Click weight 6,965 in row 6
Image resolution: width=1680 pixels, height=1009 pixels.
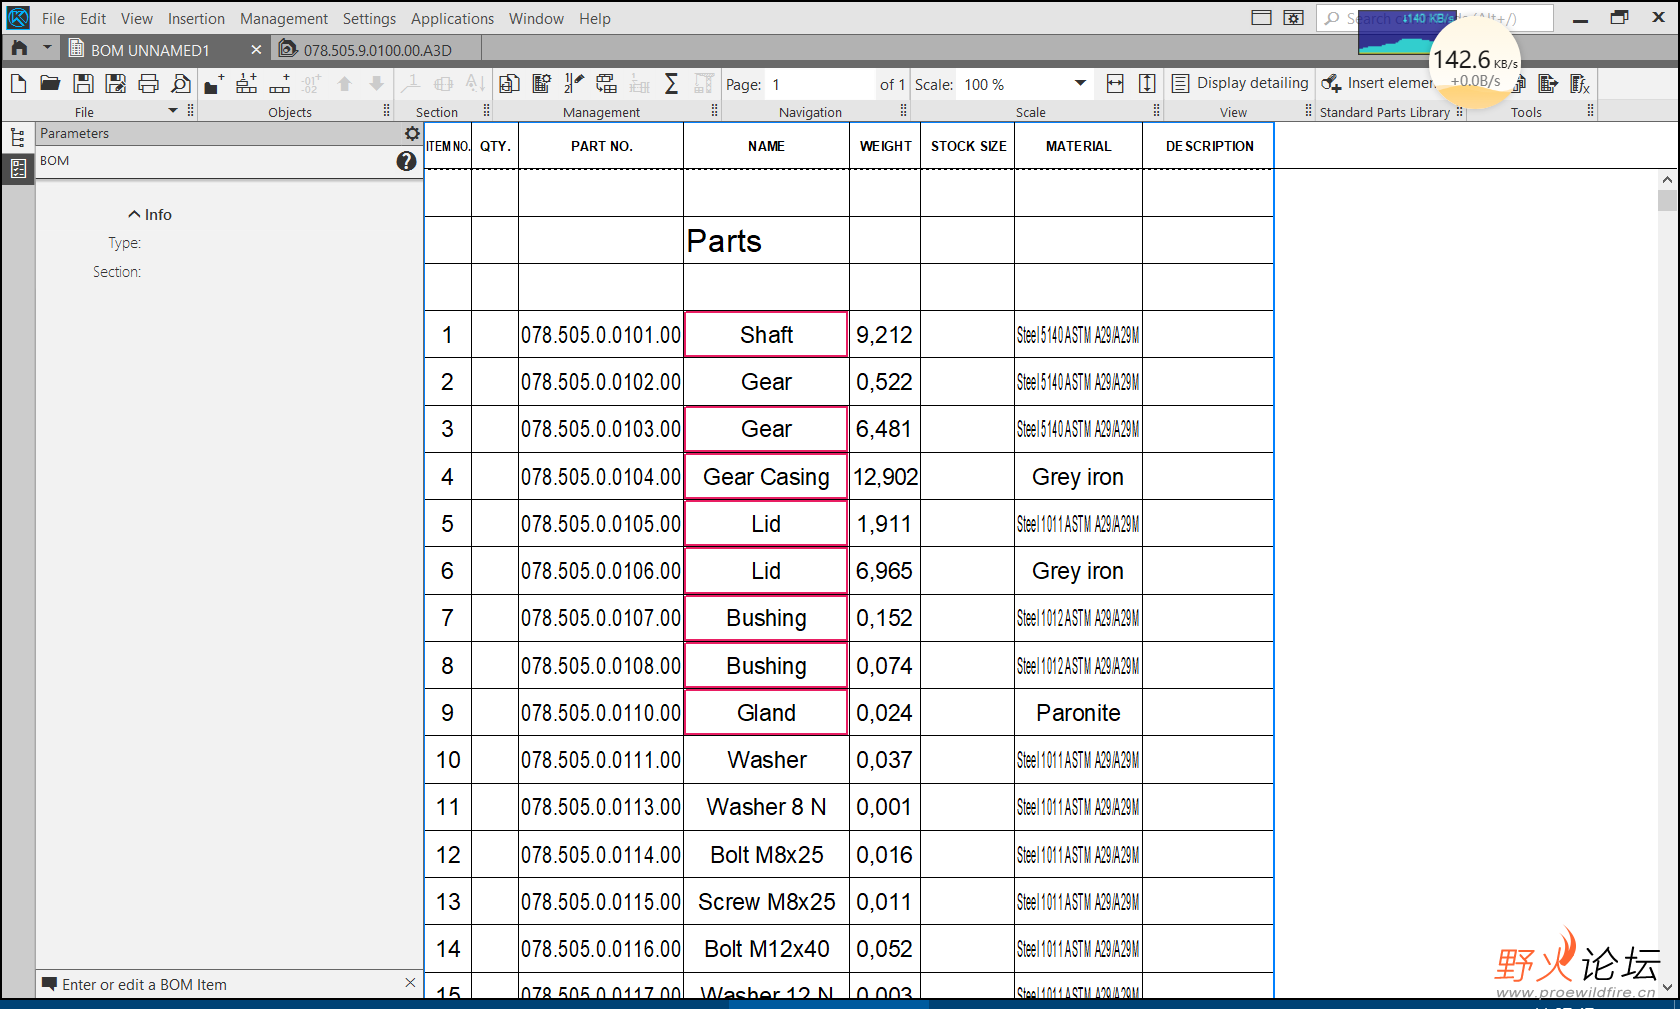[x=885, y=570]
